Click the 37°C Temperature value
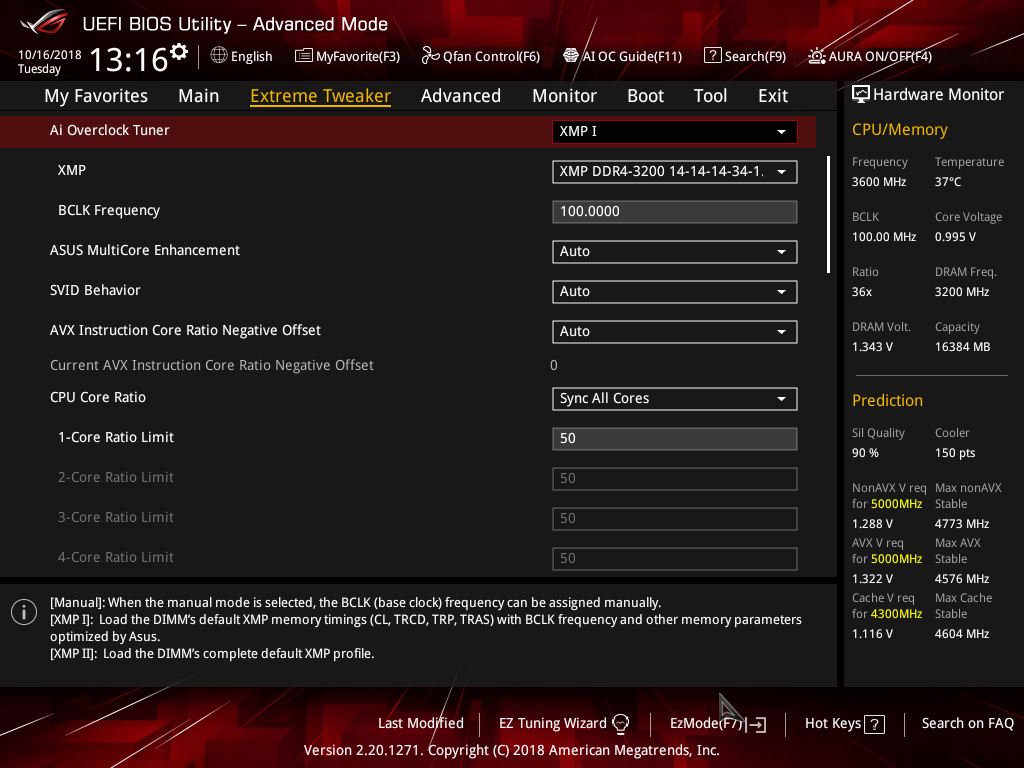 948,182
